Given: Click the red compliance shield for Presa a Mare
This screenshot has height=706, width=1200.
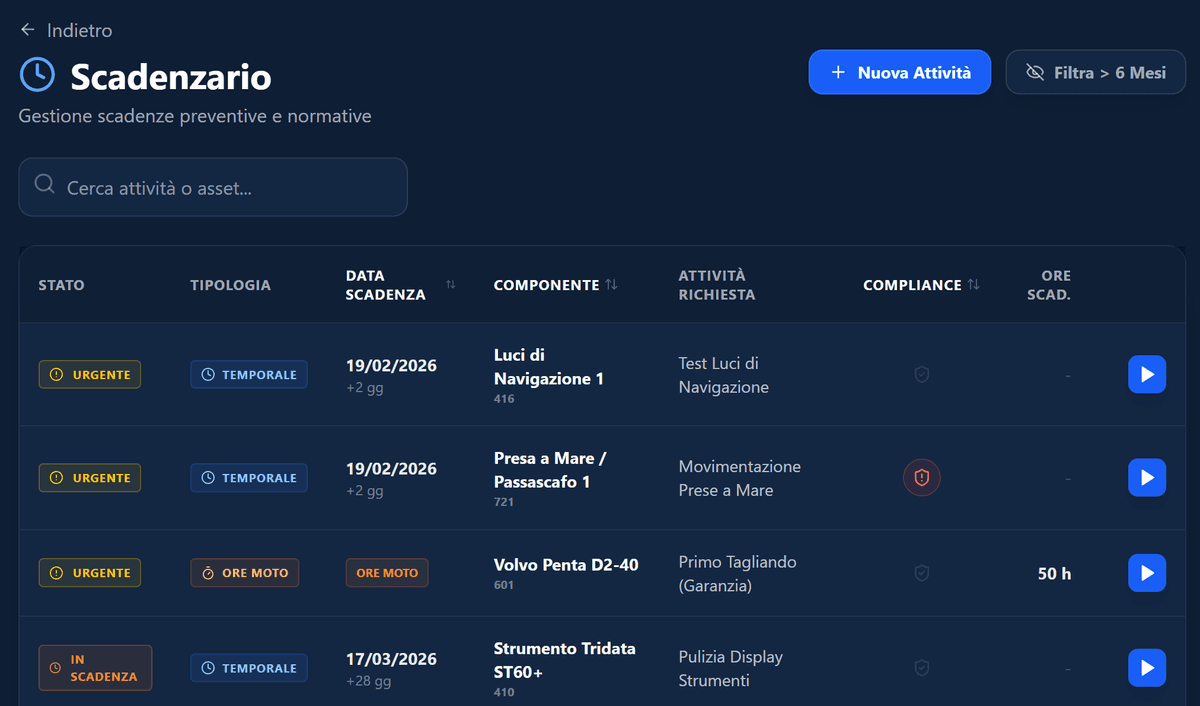Looking at the screenshot, I should [921, 477].
